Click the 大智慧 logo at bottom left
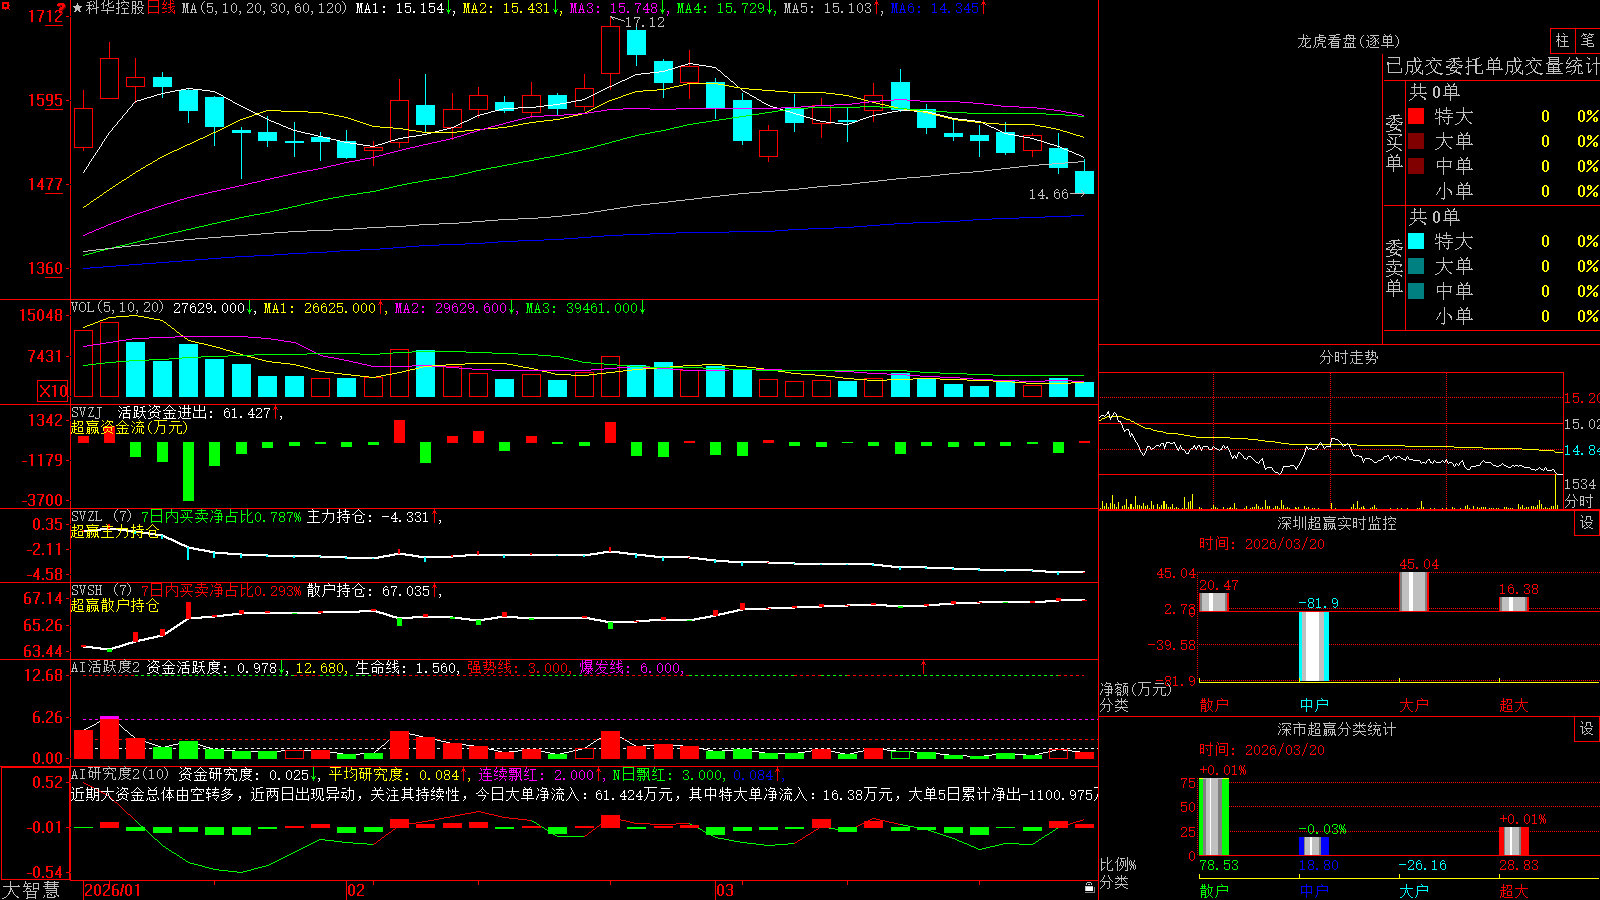1600x900 pixels. (x=31, y=889)
